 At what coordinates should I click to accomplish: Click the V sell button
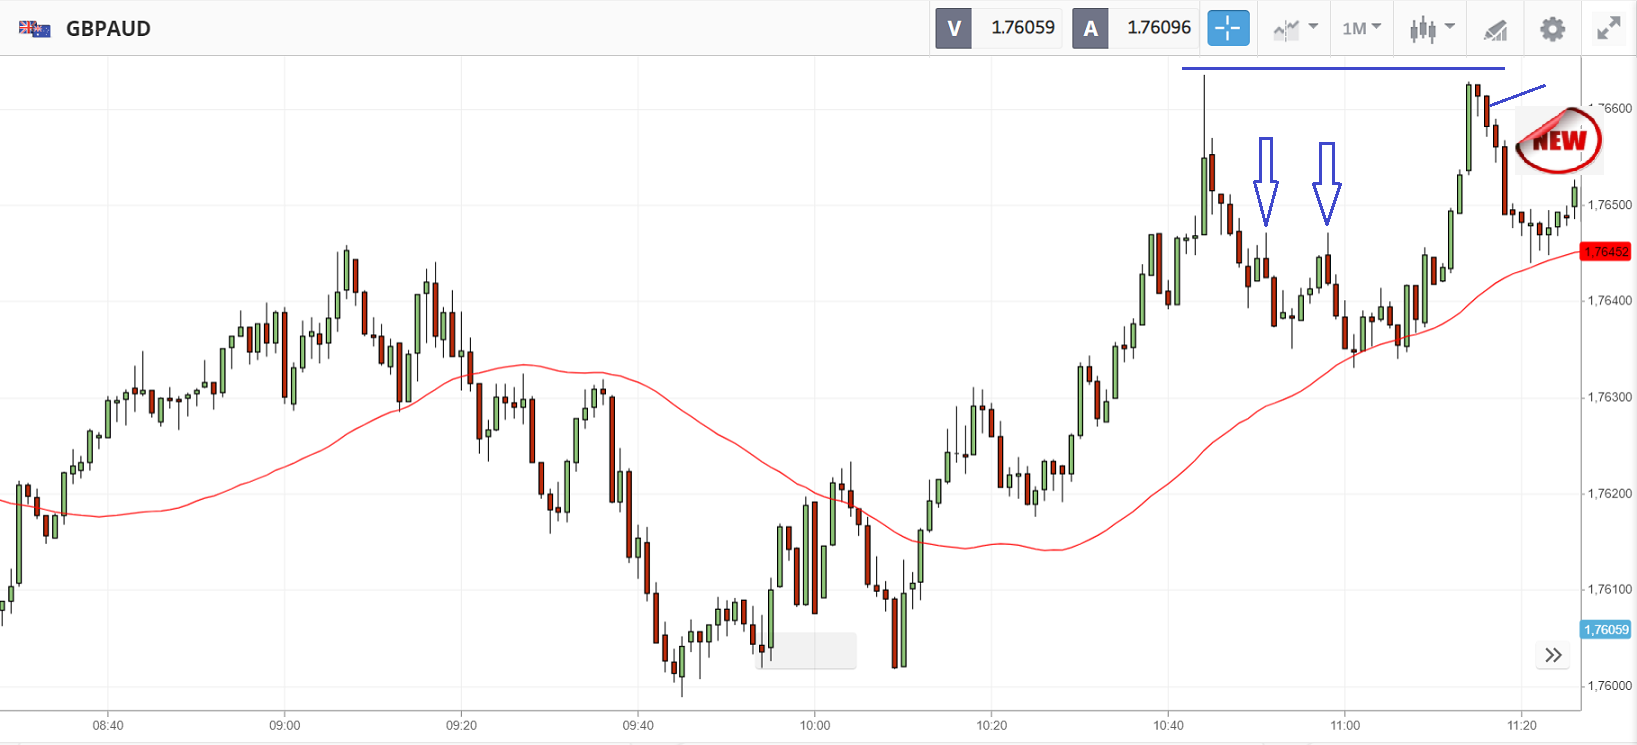pos(954,28)
